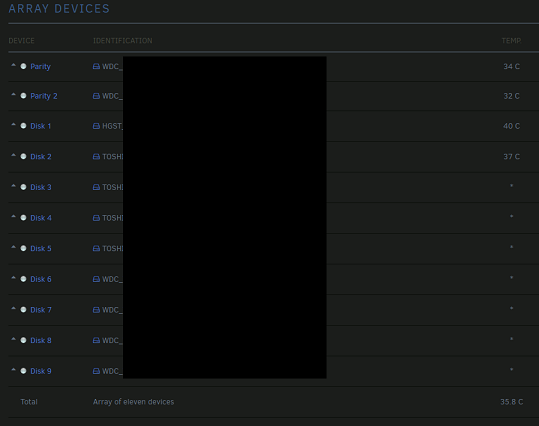Open the Disk 1 settings link
Viewport: 539px width, 426px height.
[x=41, y=126]
